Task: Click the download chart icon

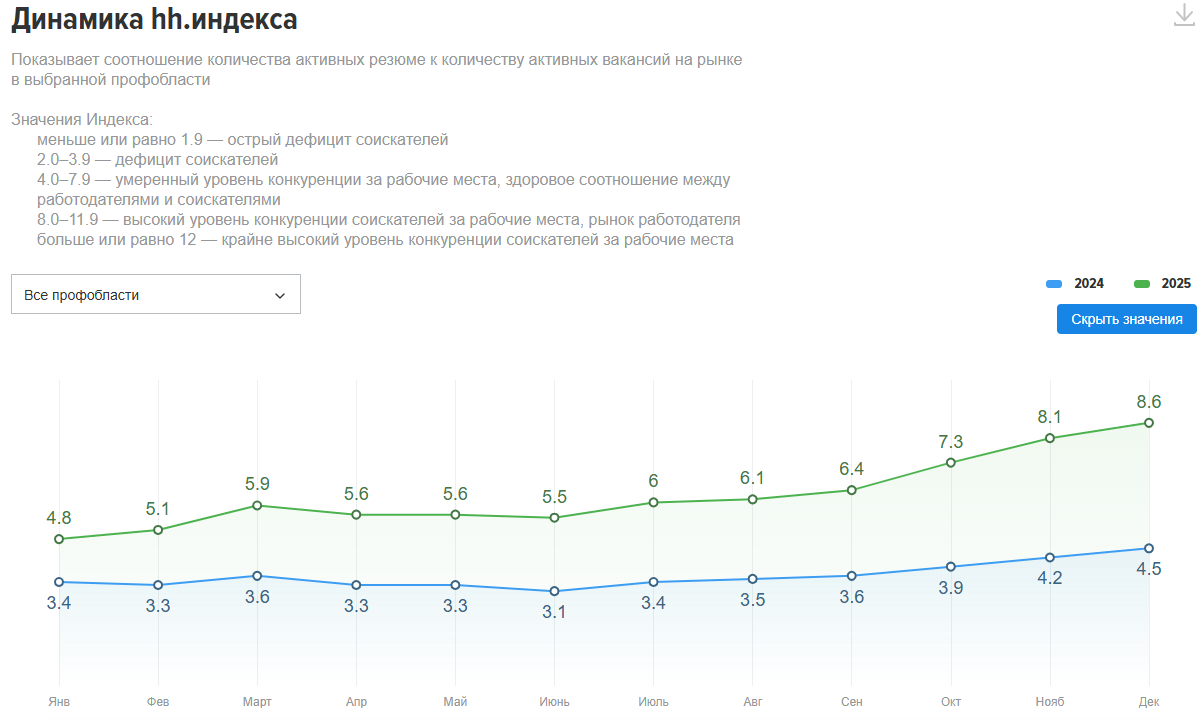Action: [x=1184, y=16]
